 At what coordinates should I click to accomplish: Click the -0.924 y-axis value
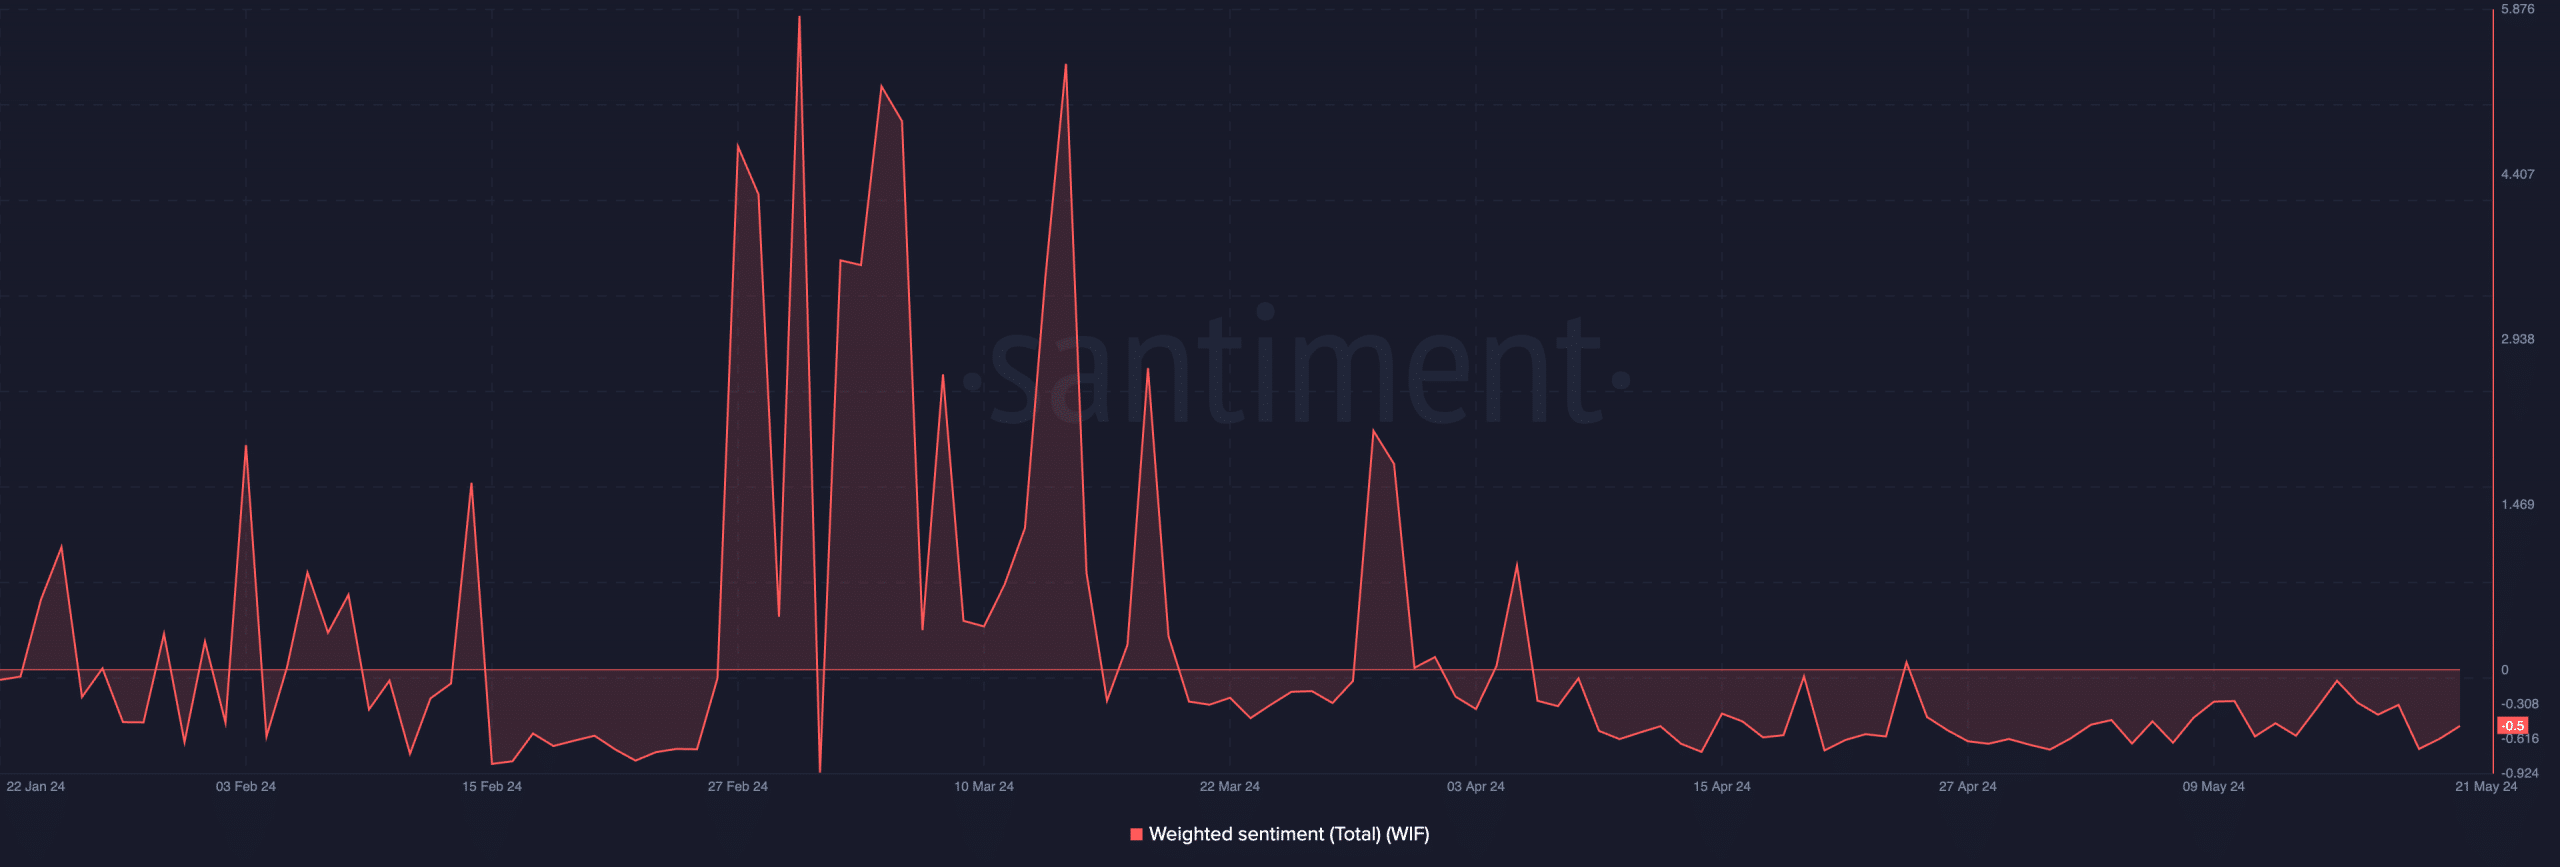(x=2520, y=773)
